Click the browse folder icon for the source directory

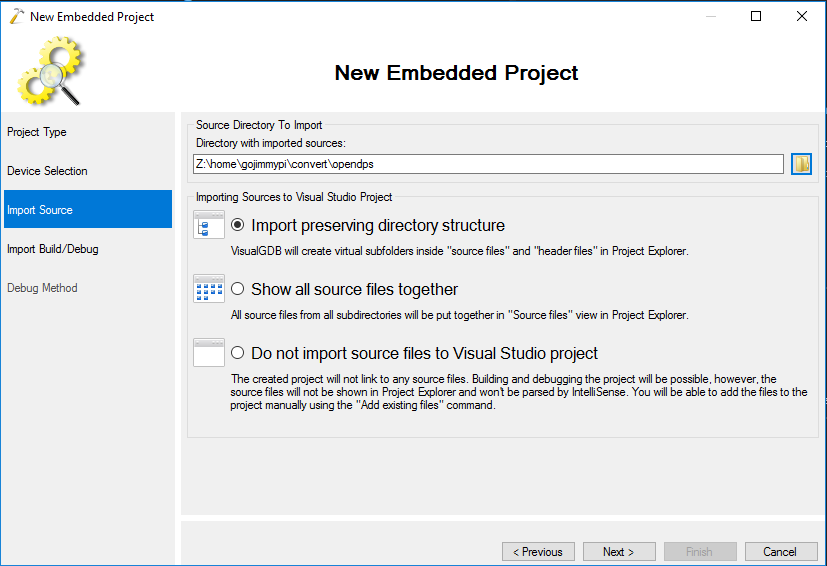[801, 164]
